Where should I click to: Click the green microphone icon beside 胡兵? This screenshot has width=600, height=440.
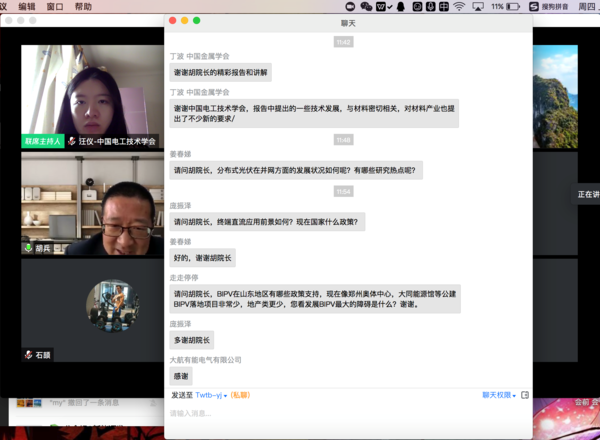(28, 248)
